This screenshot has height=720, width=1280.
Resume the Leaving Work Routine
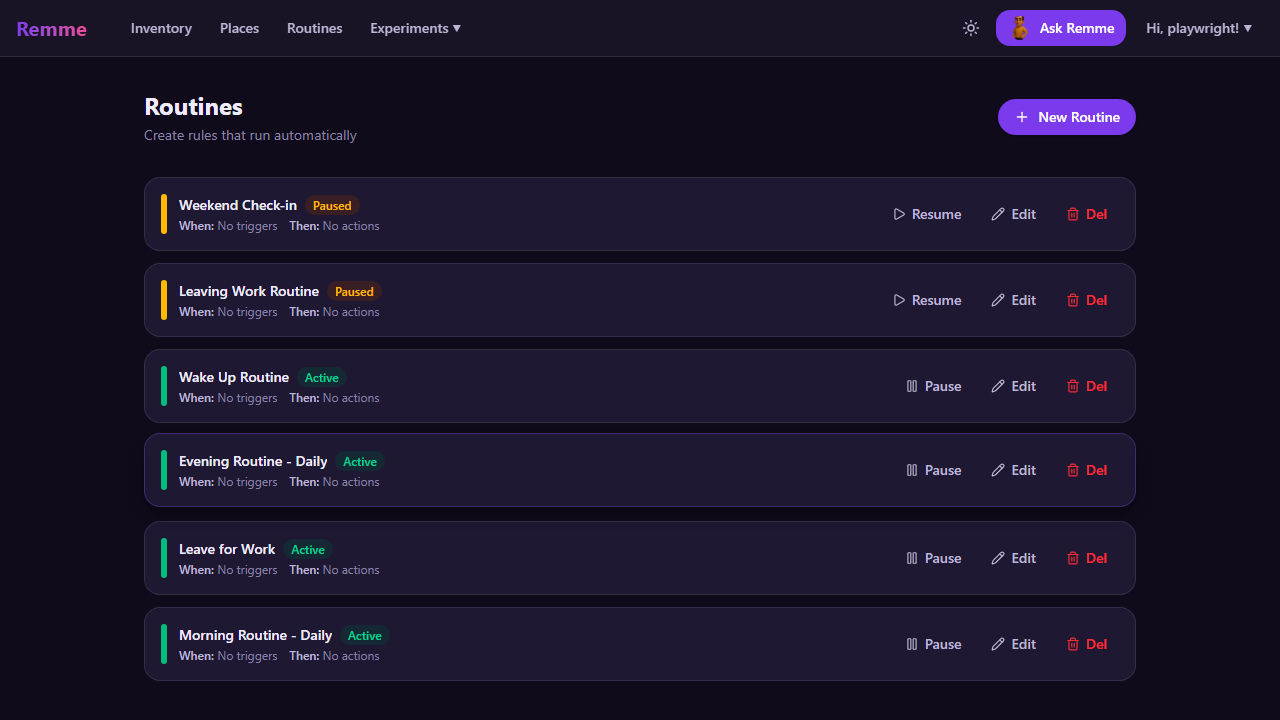tap(927, 300)
